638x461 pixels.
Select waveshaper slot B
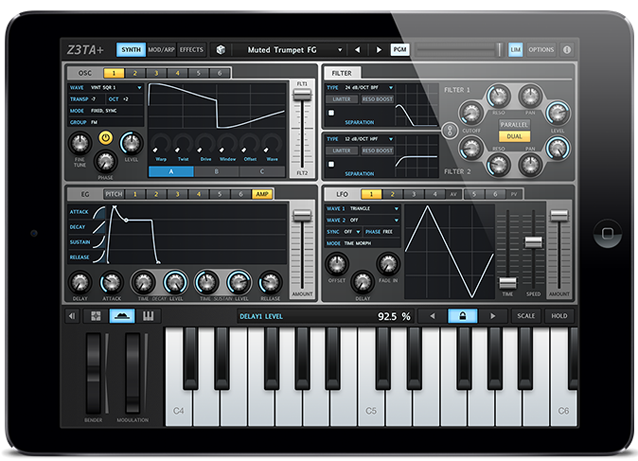coord(216,171)
